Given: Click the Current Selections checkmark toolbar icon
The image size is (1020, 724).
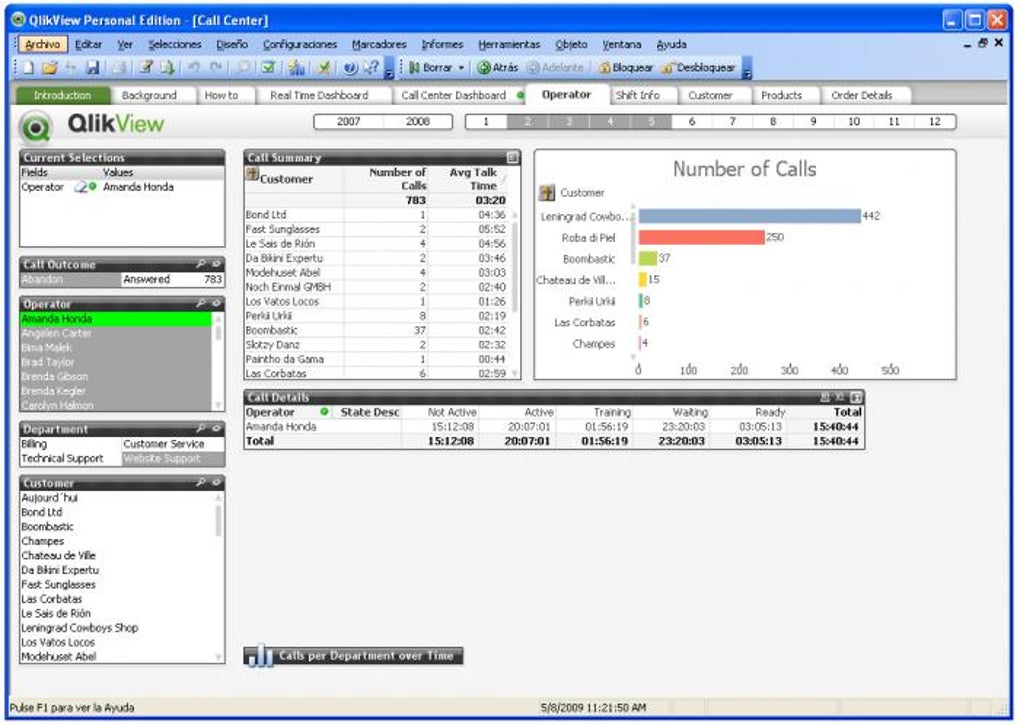Looking at the screenshot, I should (268, 68).
